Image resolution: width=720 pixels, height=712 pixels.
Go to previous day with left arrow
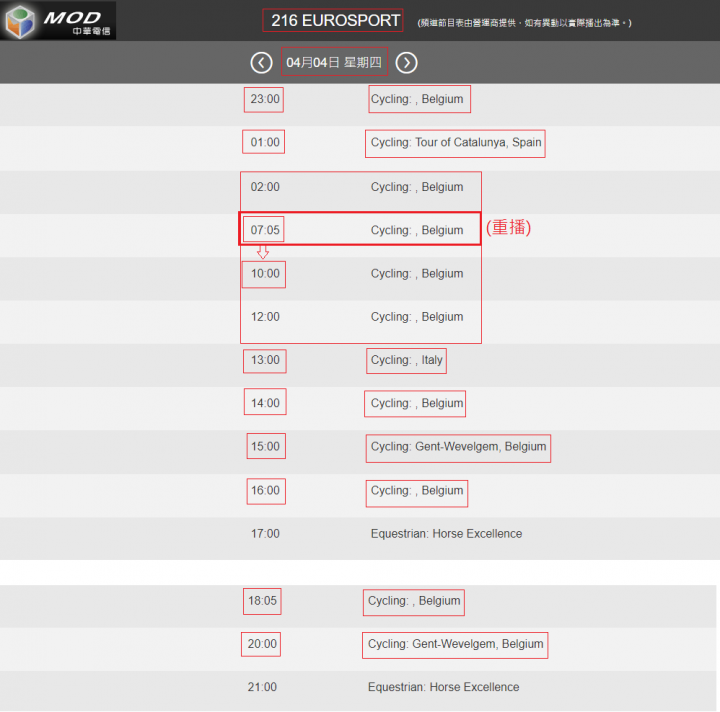click(261, 63)
